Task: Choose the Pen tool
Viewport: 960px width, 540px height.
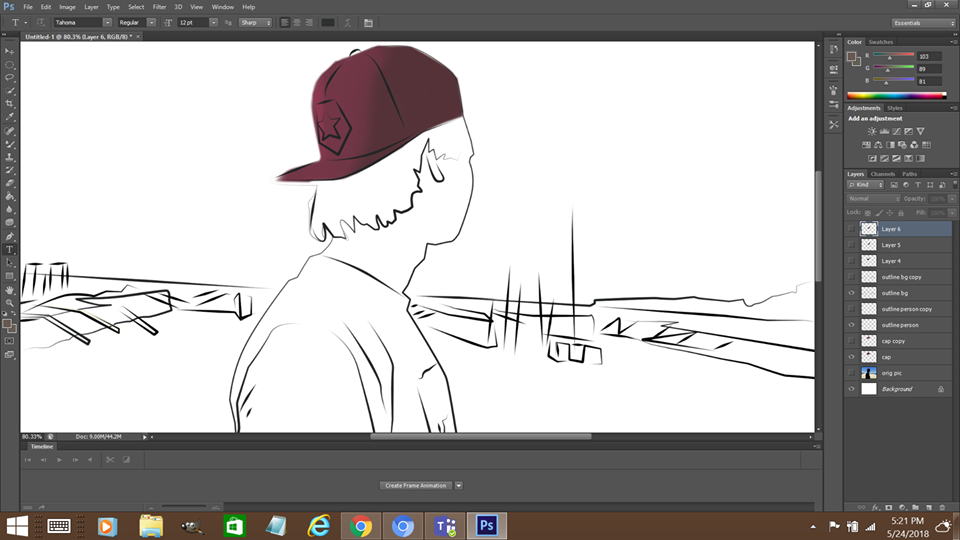Action: click(x=9, y=236)
